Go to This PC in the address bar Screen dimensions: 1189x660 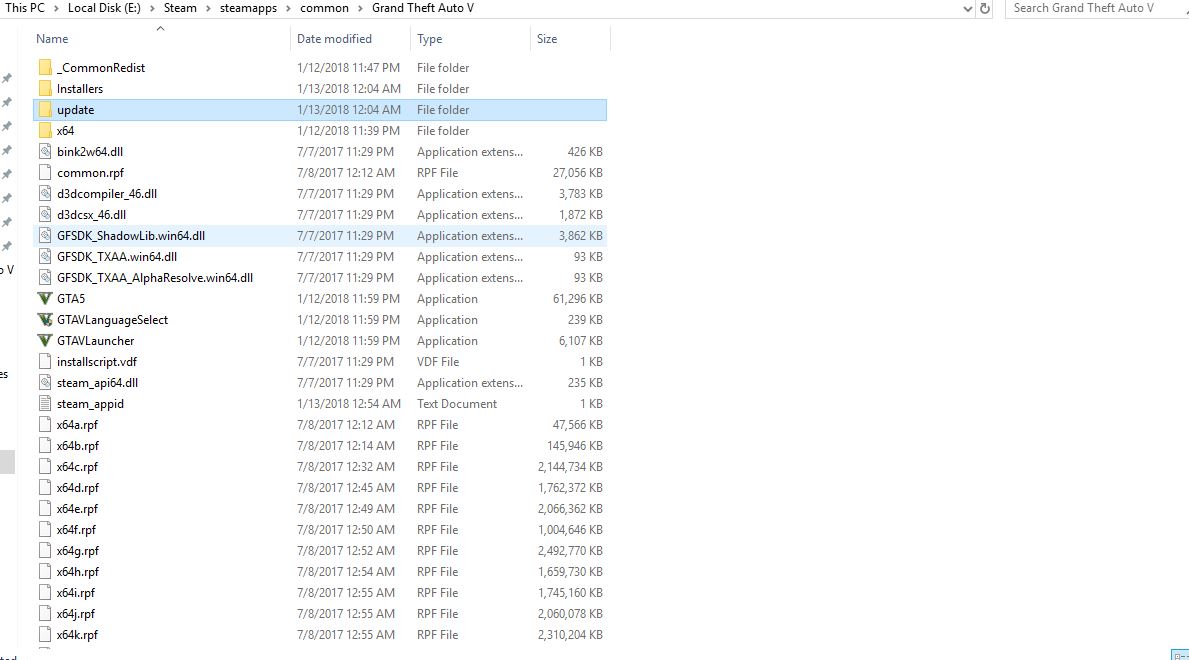pyautogui.click(x=25, y=8)
